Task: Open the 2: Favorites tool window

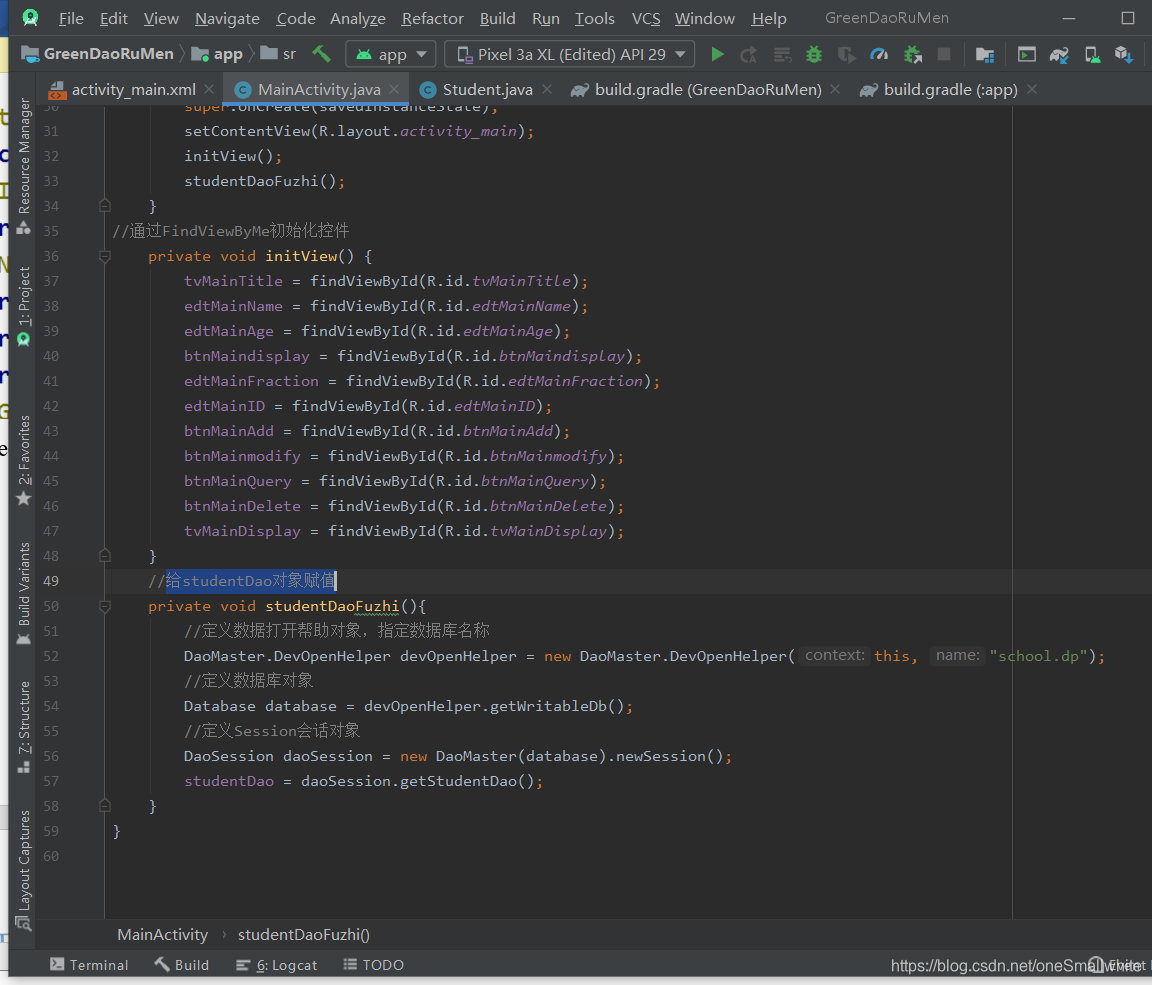Action: [x=24, y=461]
